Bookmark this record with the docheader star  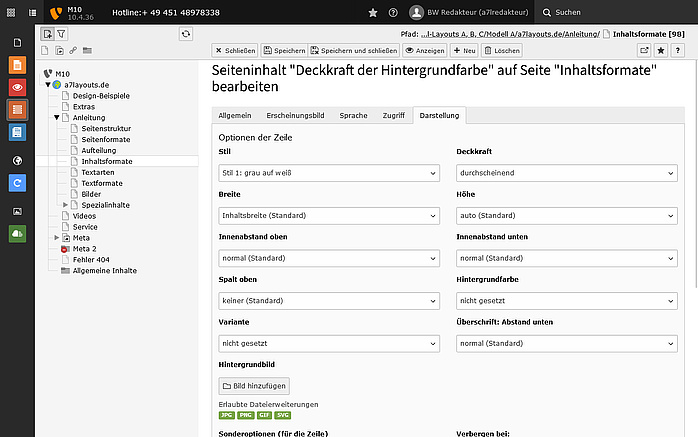(x=661, y=50)
